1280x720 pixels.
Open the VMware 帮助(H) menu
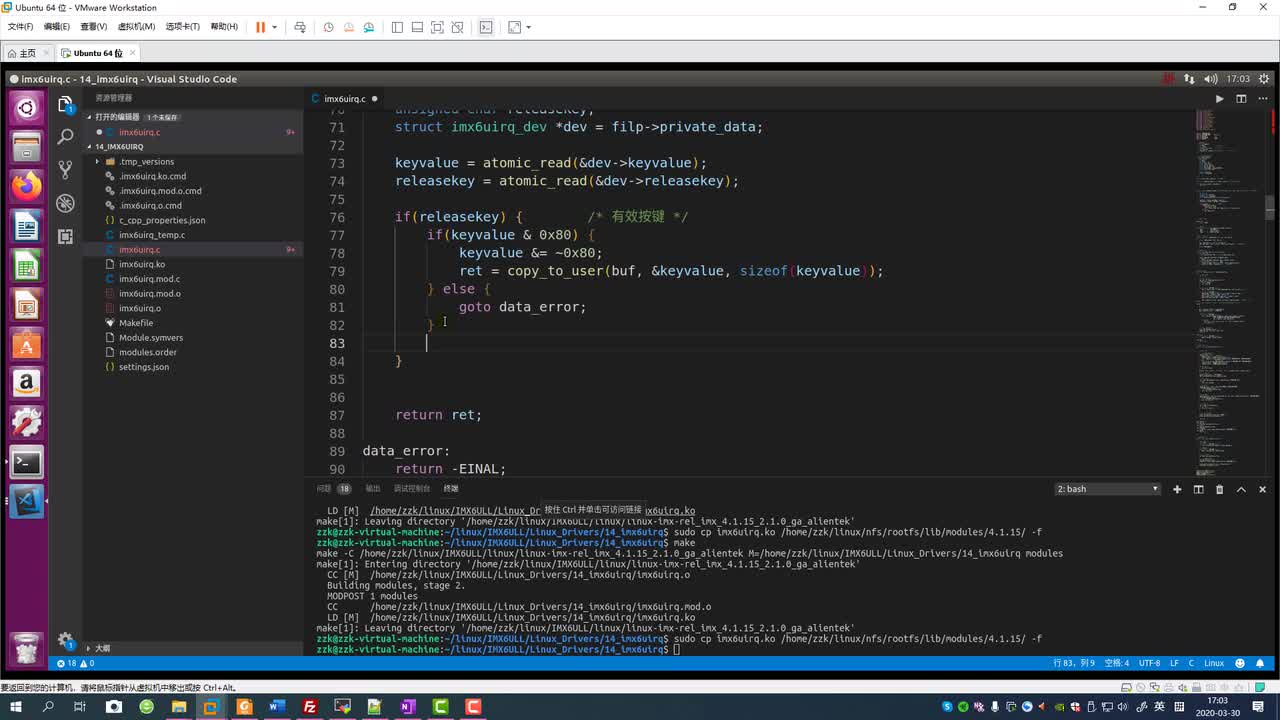click(x=224, y=27)
